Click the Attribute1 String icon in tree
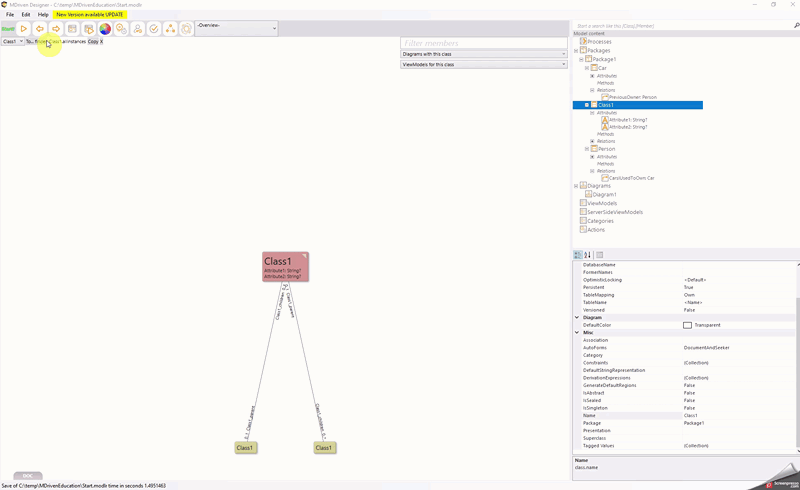 [x=605, y=120]
